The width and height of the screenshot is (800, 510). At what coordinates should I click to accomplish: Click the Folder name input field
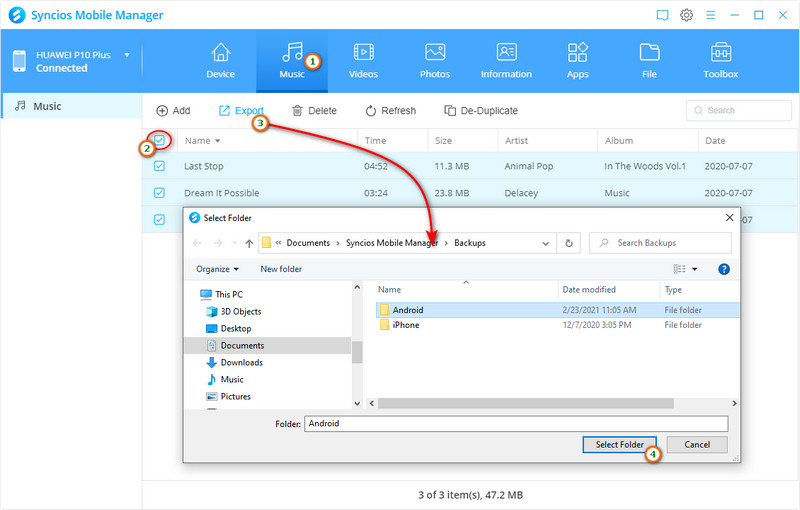coord(516,423)
